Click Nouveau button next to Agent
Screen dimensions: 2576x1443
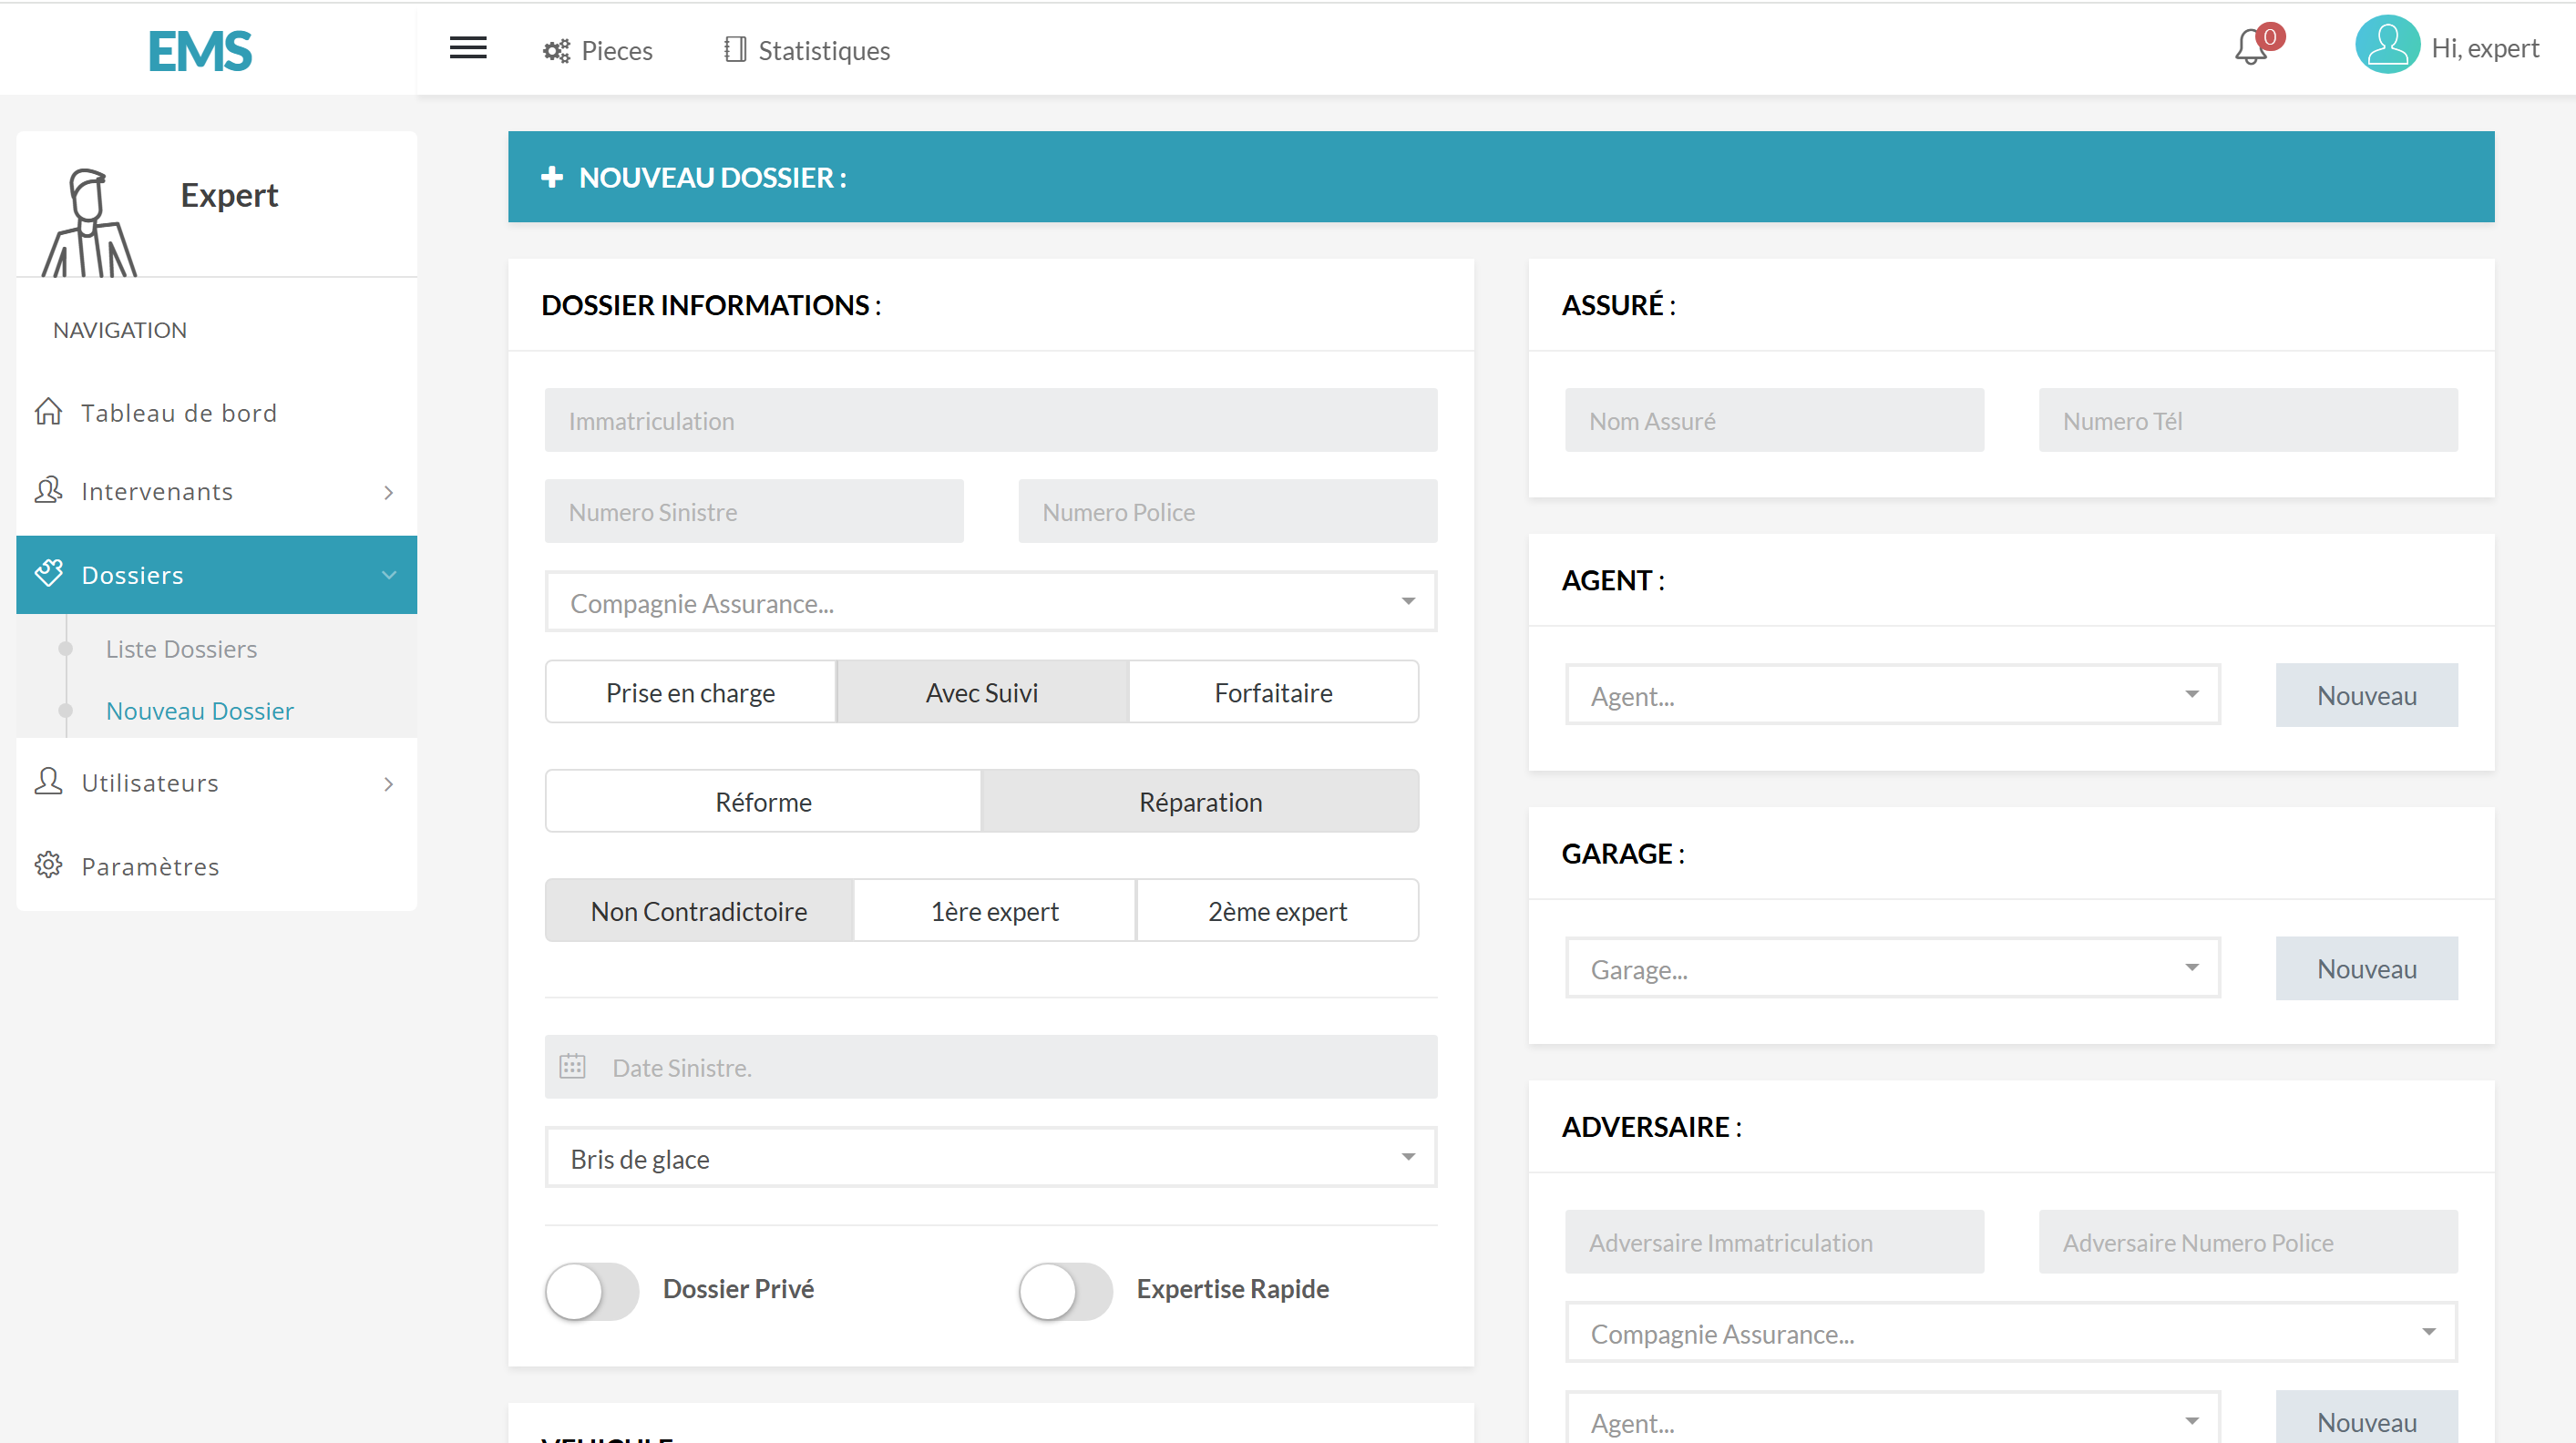coord(2365,695)
